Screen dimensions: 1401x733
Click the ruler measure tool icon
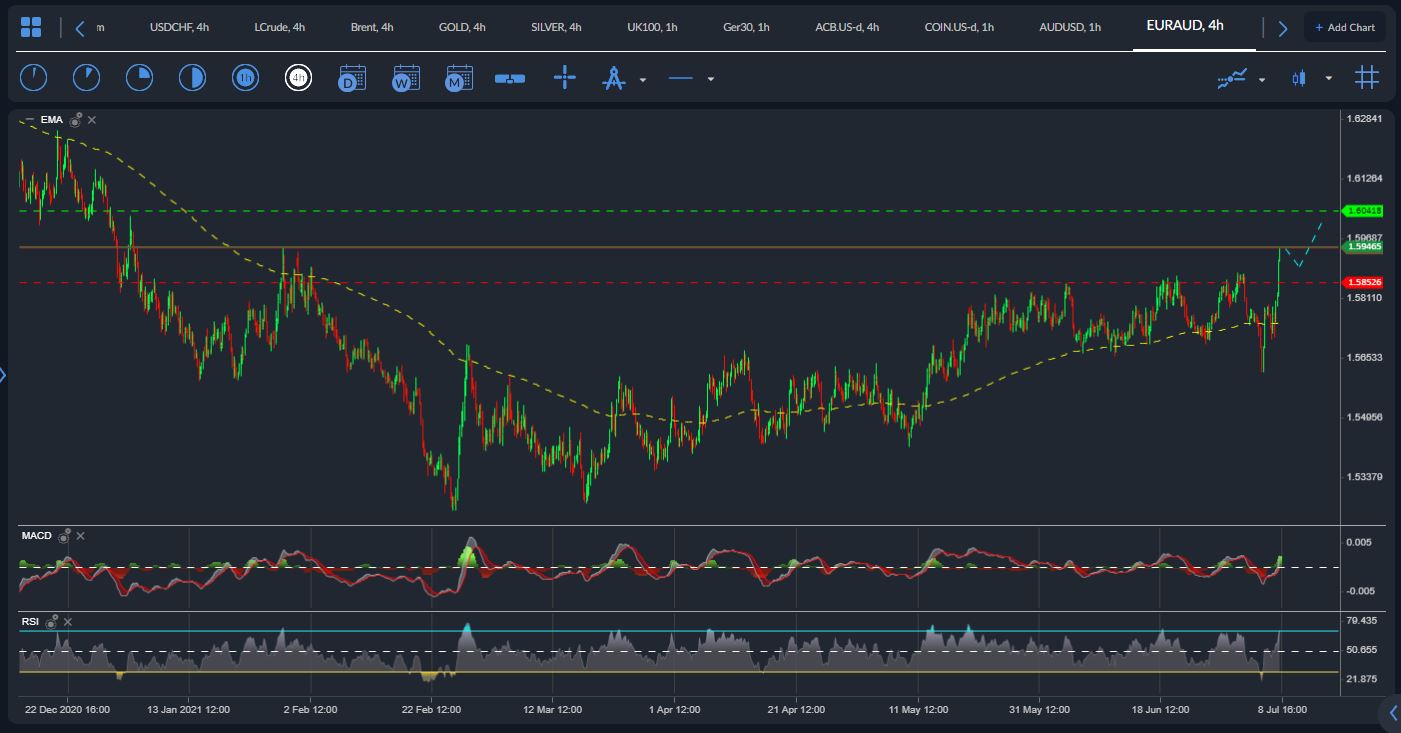click(510, 78)
